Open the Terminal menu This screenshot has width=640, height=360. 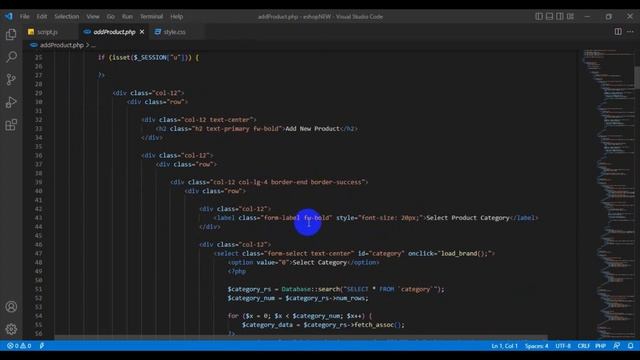151,16
